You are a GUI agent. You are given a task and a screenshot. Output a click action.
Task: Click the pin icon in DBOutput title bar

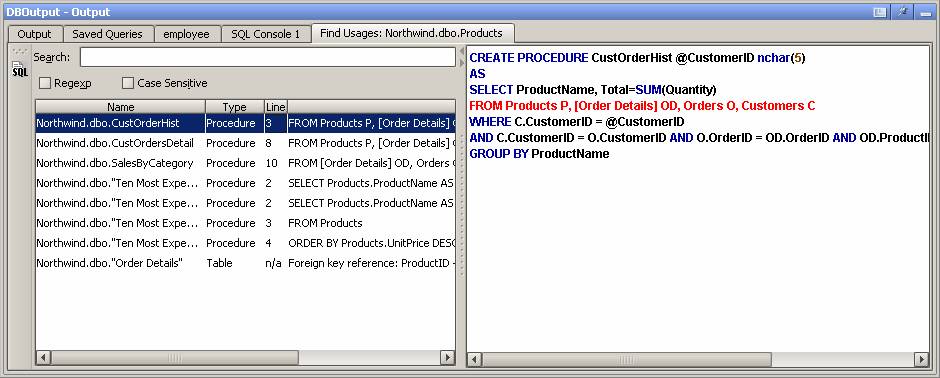[902, 12]
